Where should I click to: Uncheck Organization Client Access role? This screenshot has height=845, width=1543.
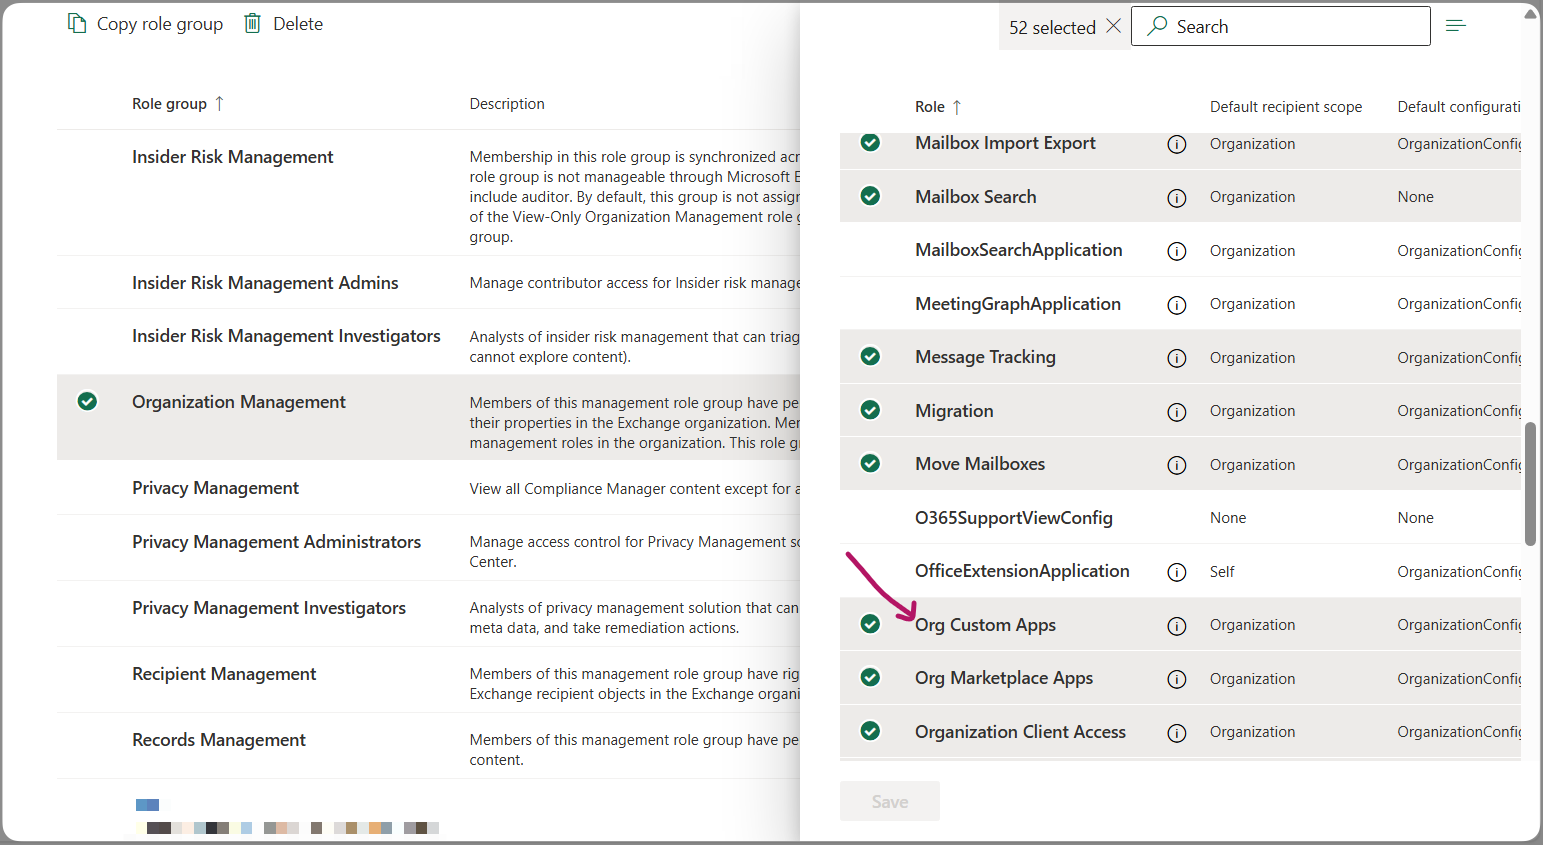(870, 731)
